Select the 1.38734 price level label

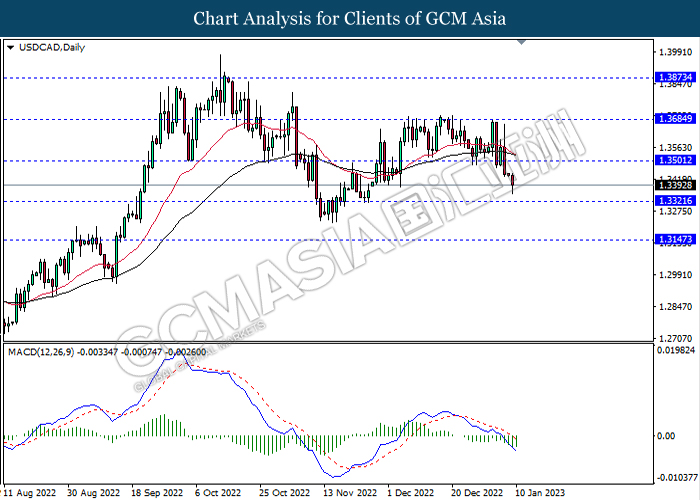coord(675,77)
